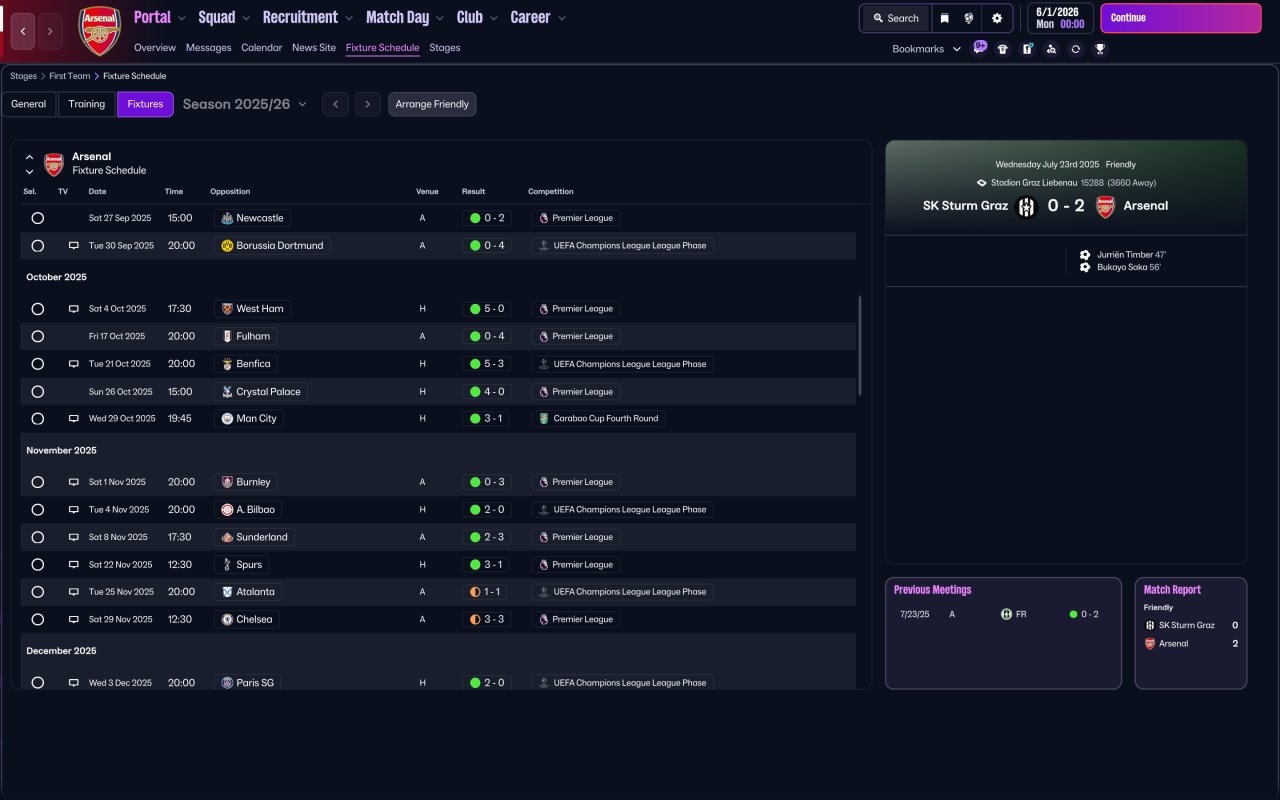The width and height of the screenshot is (1280, 800).
Task: Expand the Season 2025/26 dropdown
Action: (244, 104)
